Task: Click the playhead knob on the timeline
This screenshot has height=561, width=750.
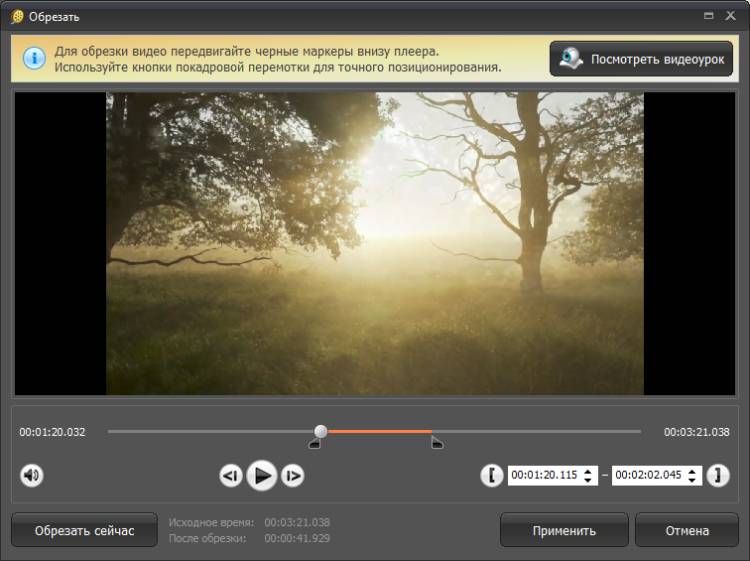Action: [x=320, y=432]
